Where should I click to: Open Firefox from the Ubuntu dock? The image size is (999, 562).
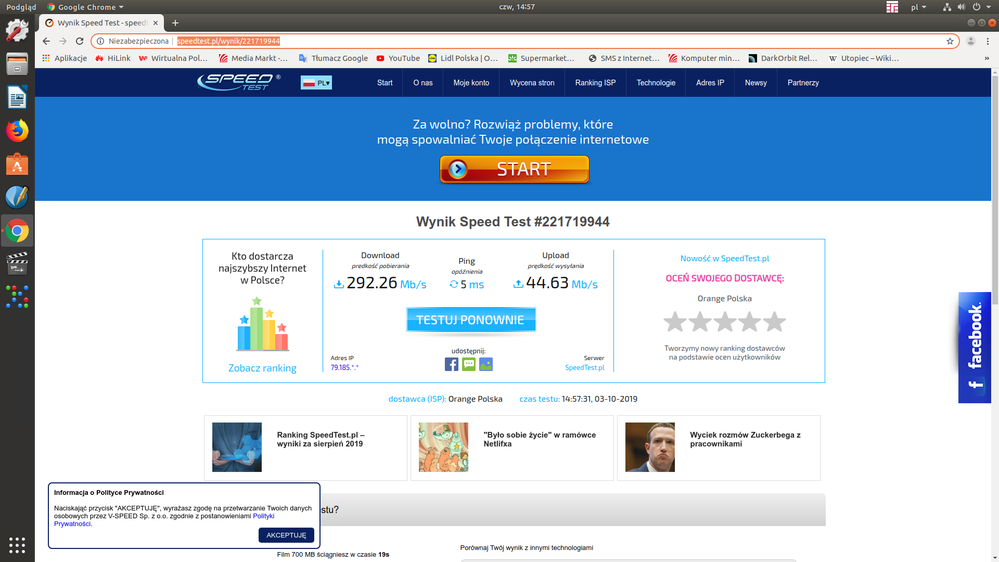point(17,130)
